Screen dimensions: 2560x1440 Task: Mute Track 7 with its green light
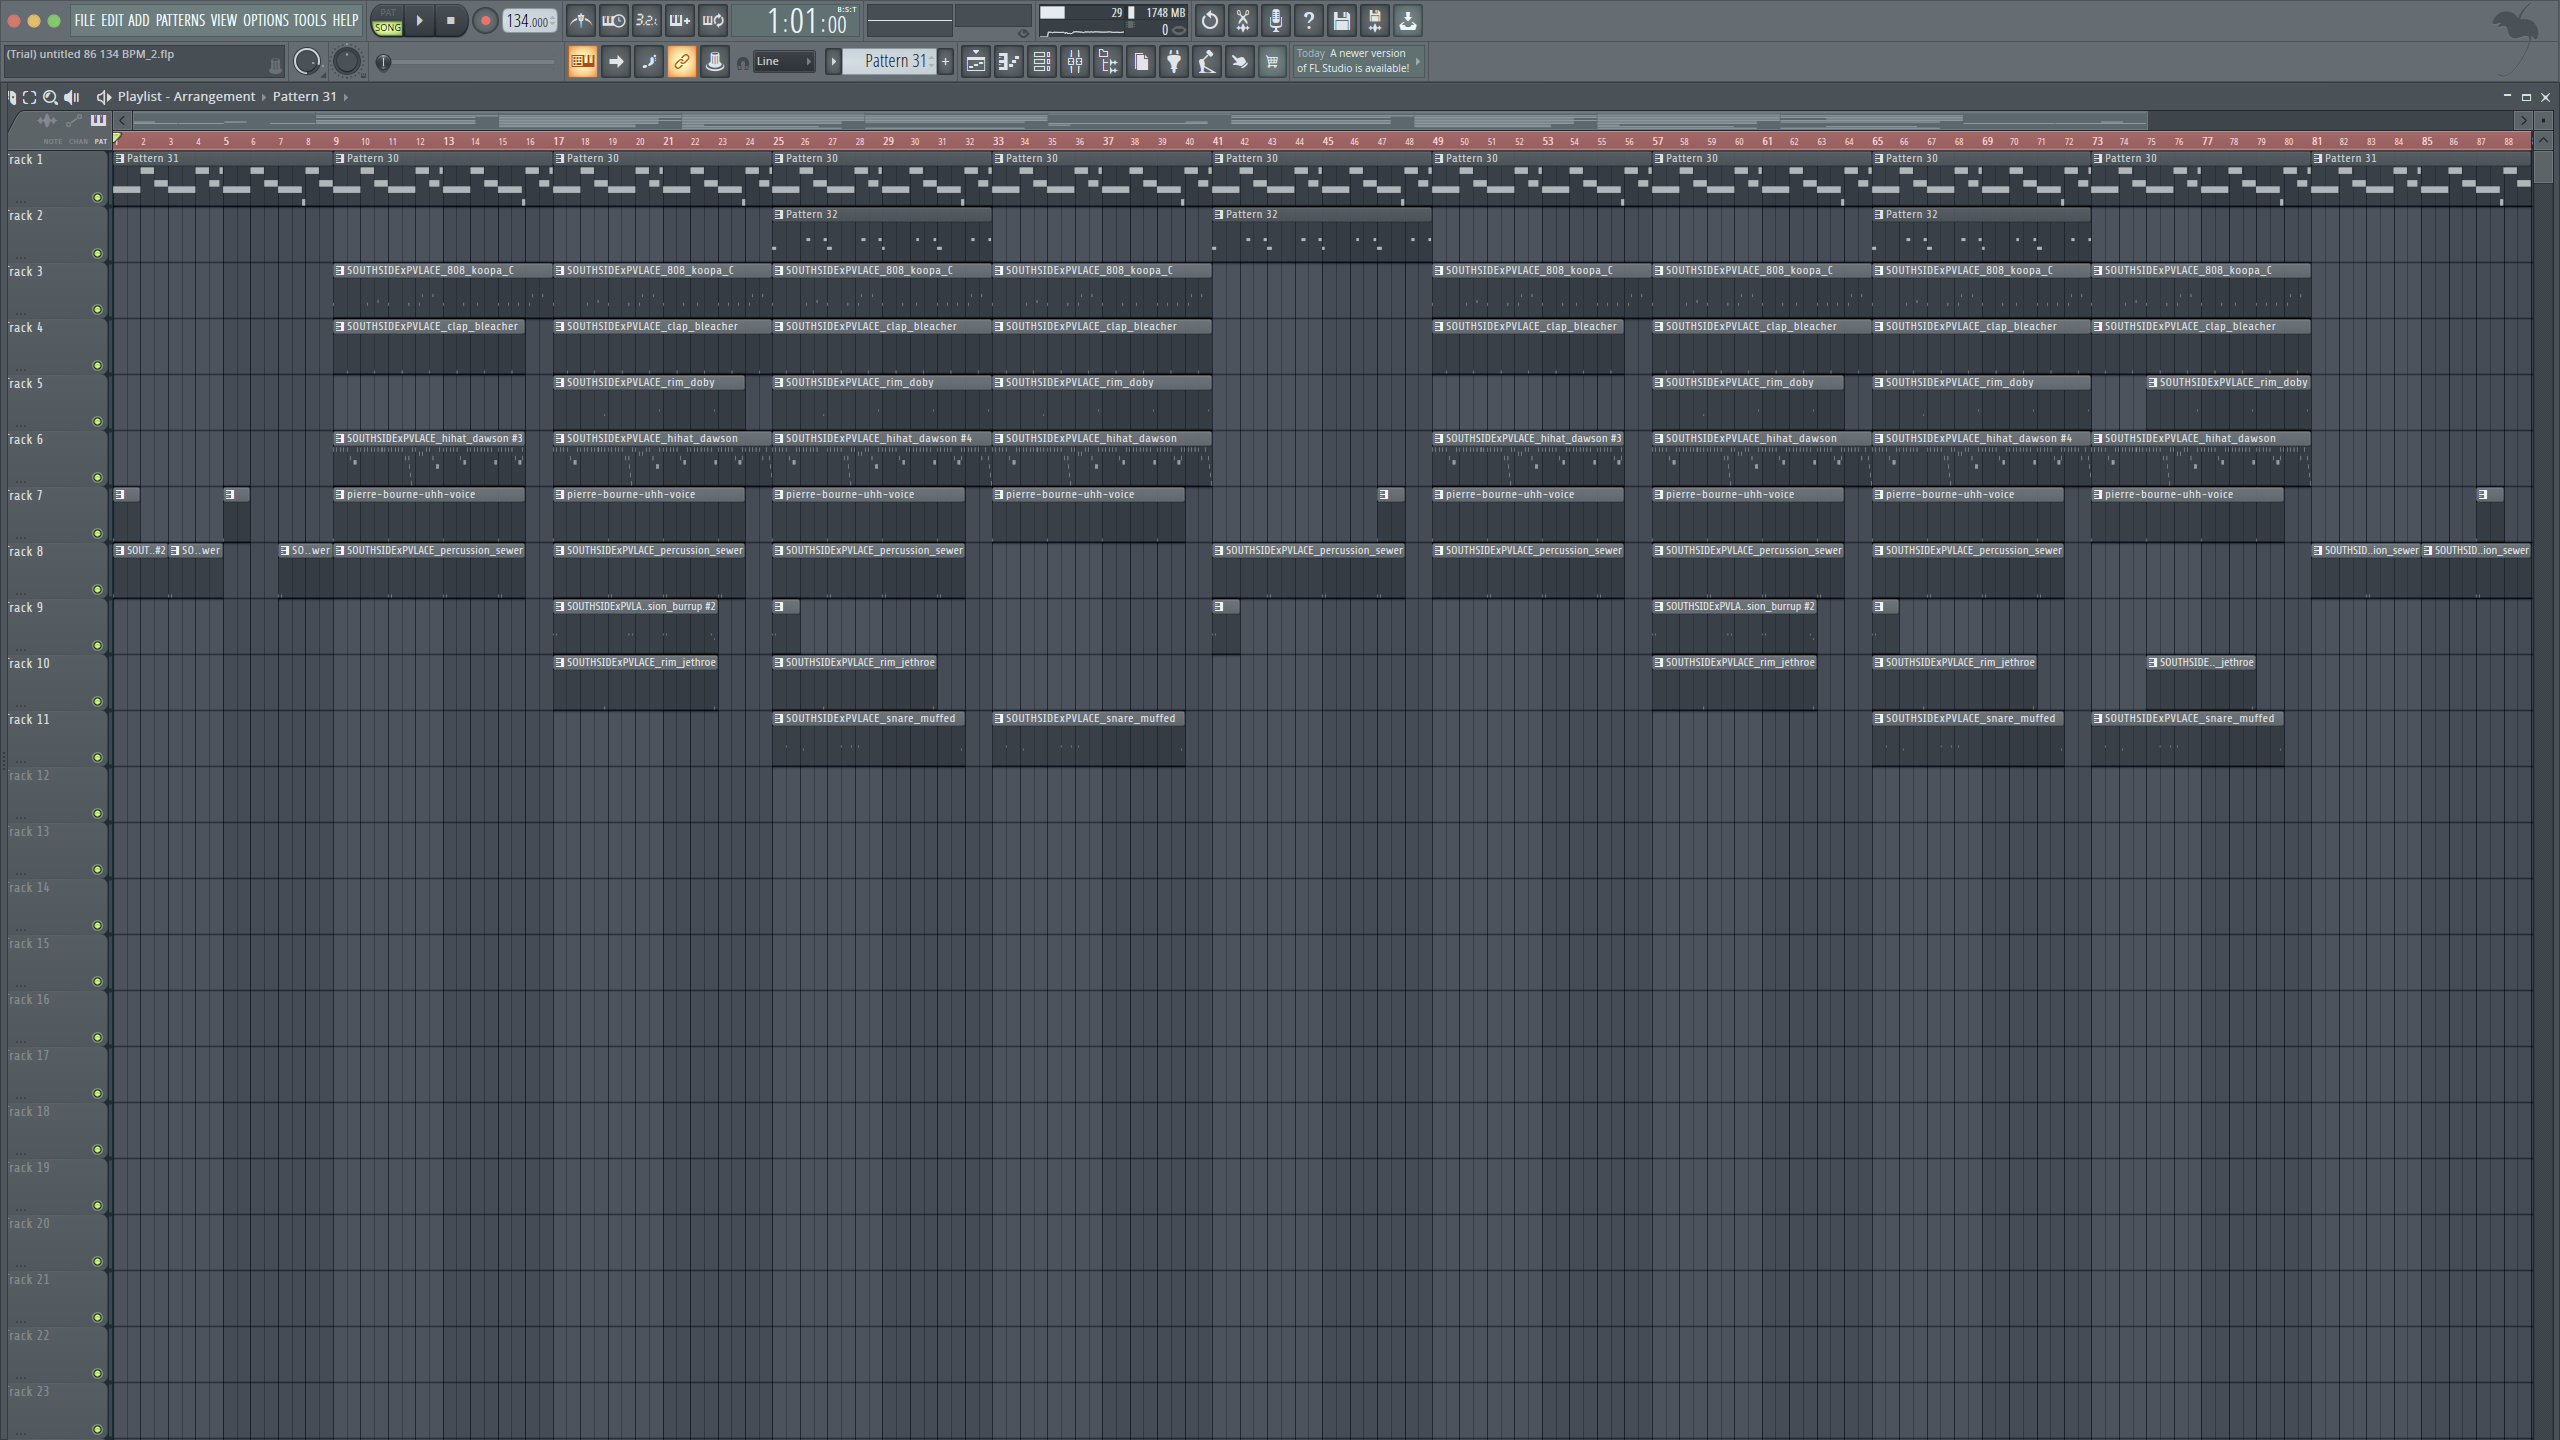pyautogui.click(x=97, y=534)
